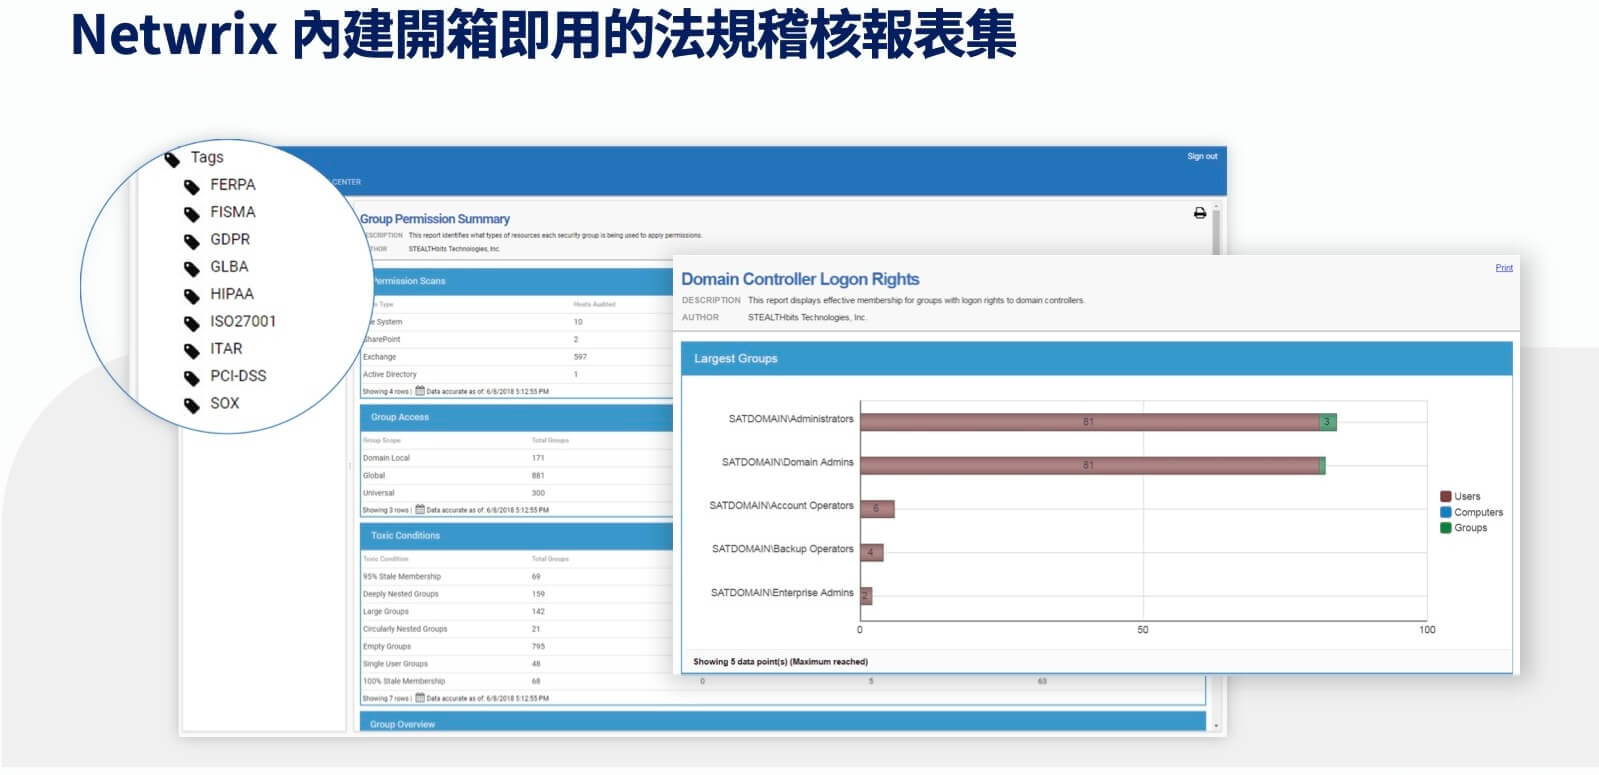Click the tag icon beside FERPA

(x=192, y=187)
